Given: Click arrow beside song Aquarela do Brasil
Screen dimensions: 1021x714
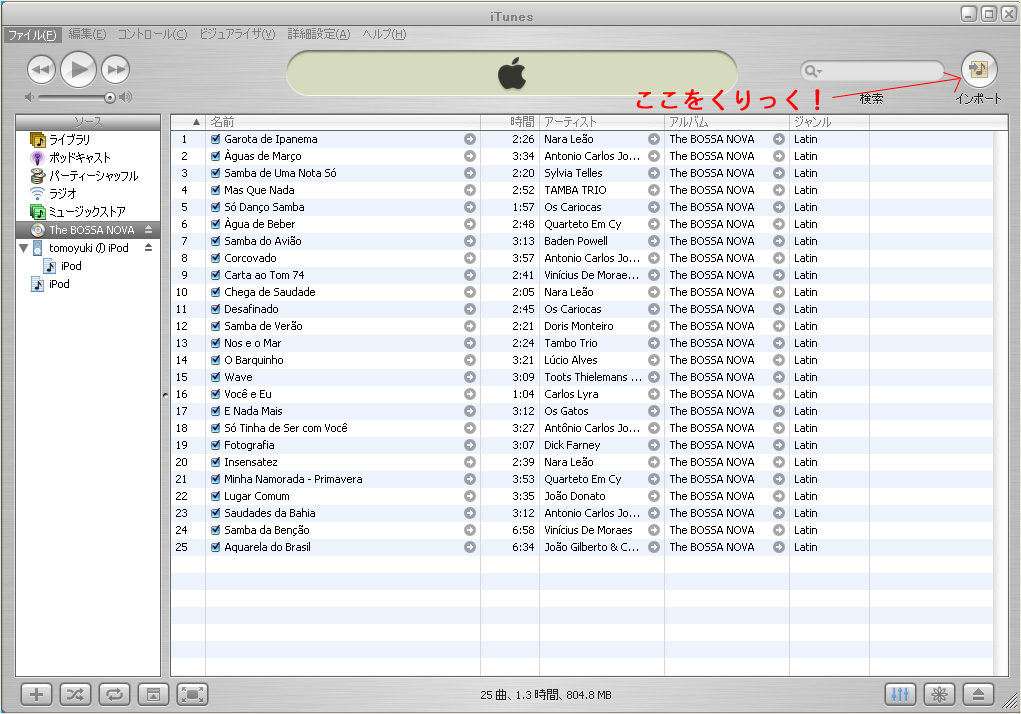Looking at the screenshot, I should pyautogui.click(x=469, y=547).
